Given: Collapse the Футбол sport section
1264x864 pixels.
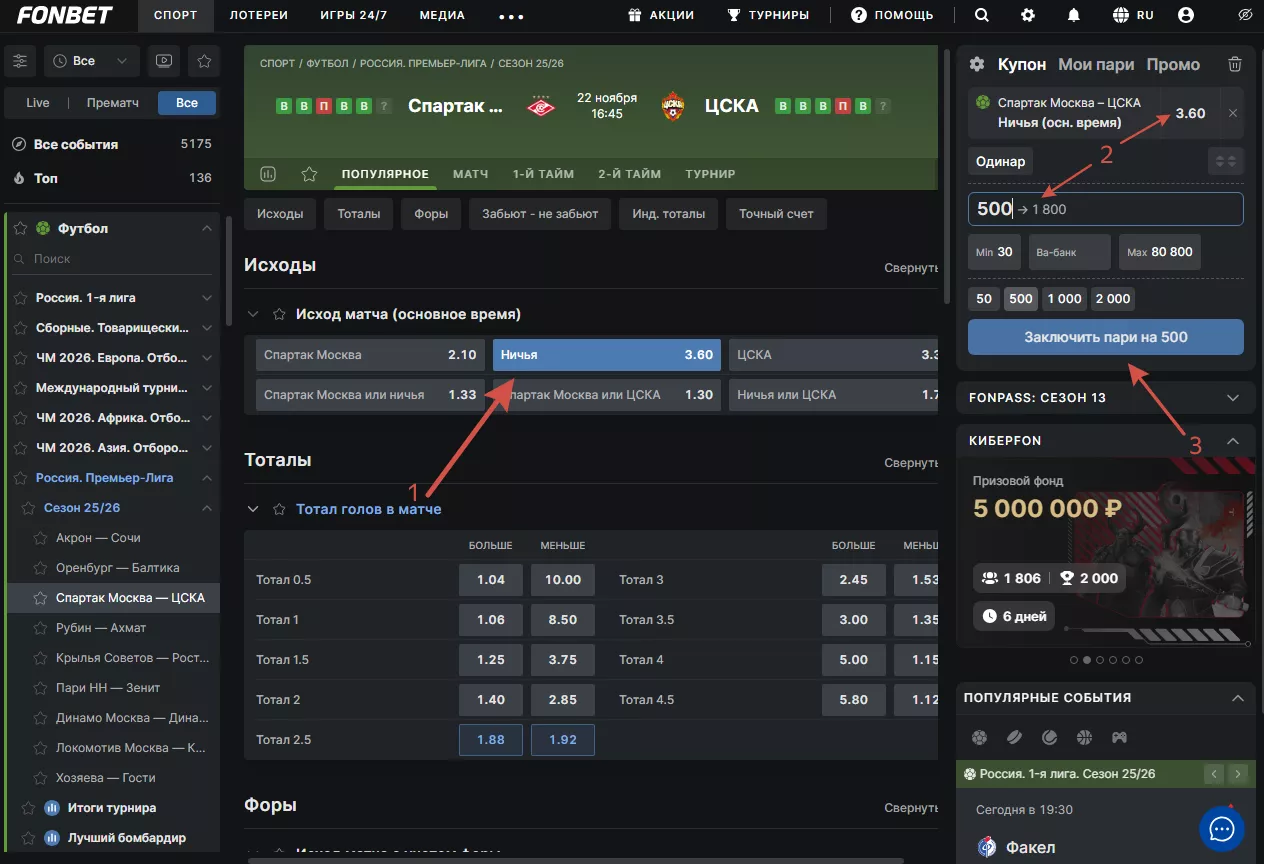Looking at the screenshot, I should [207, 229].
